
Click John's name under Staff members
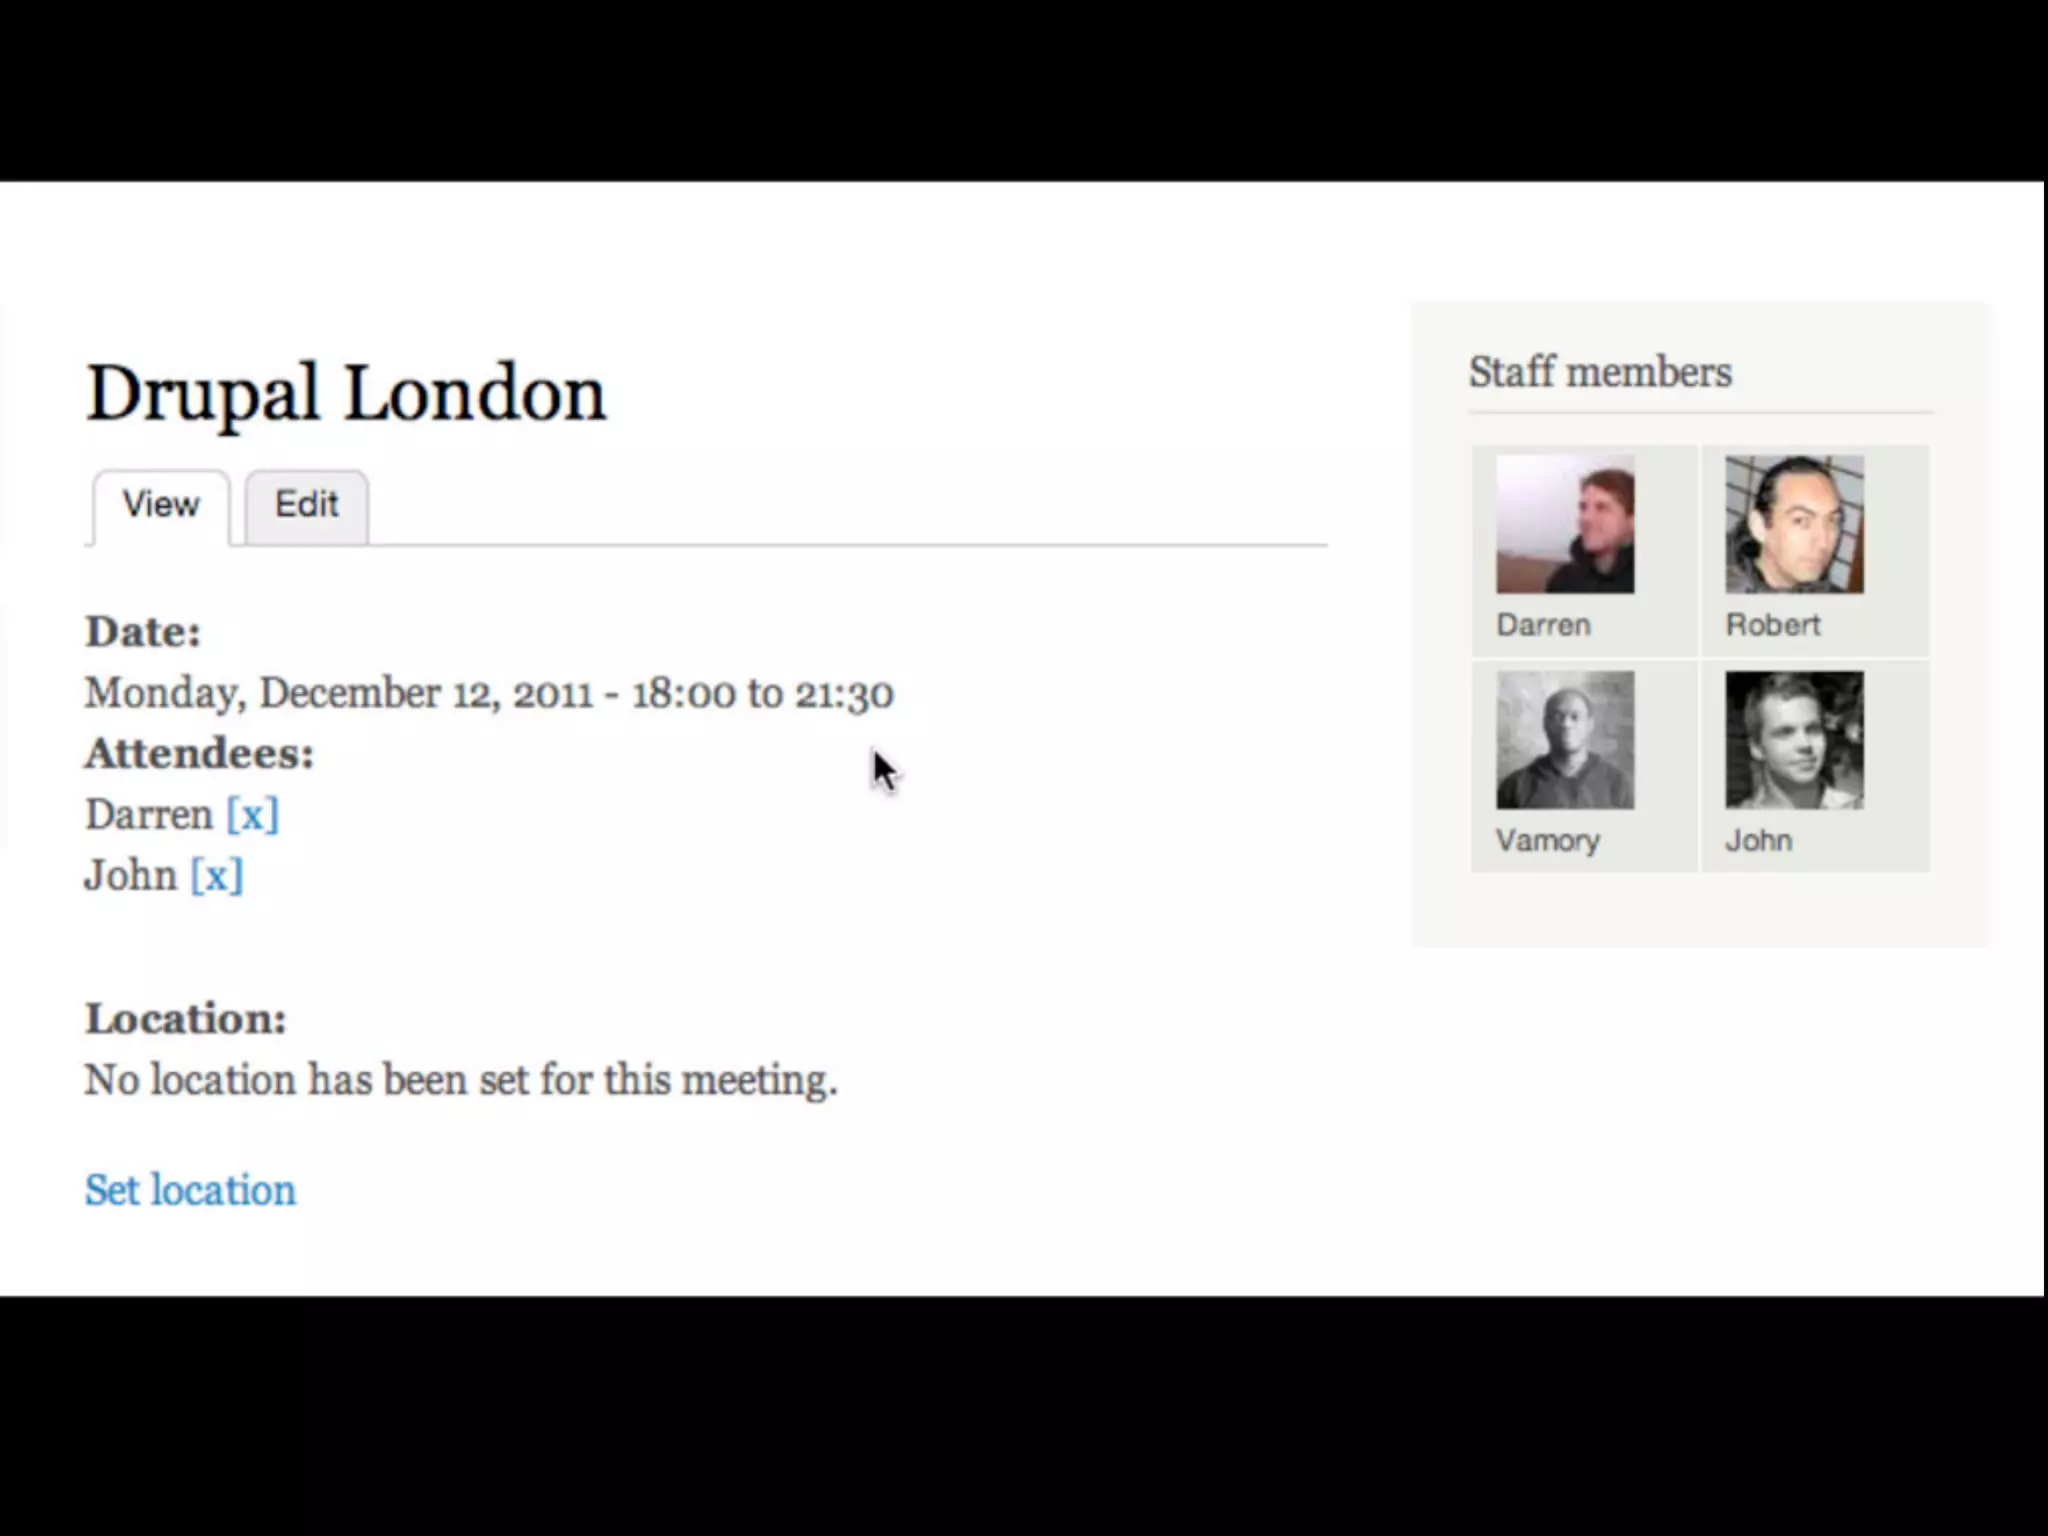[x=1758, y=841]
